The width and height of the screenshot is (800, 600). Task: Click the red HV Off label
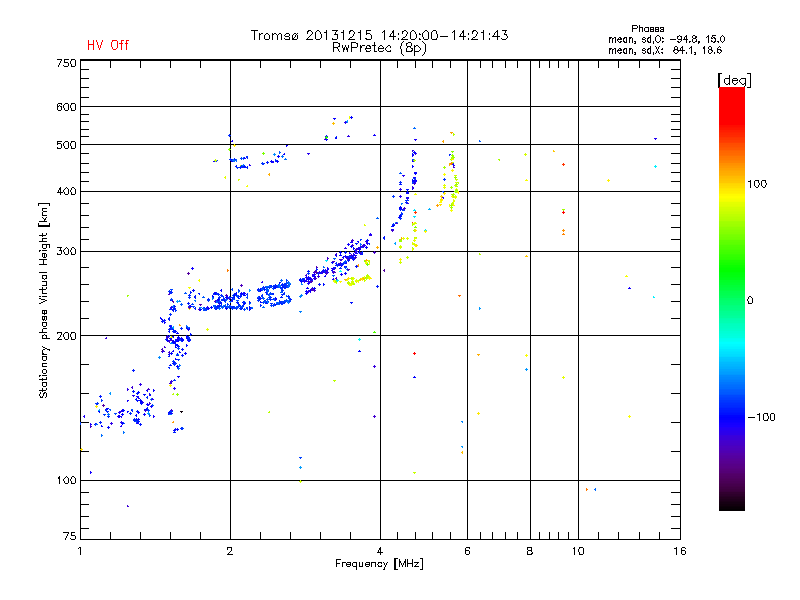click(x=107, y=45)
